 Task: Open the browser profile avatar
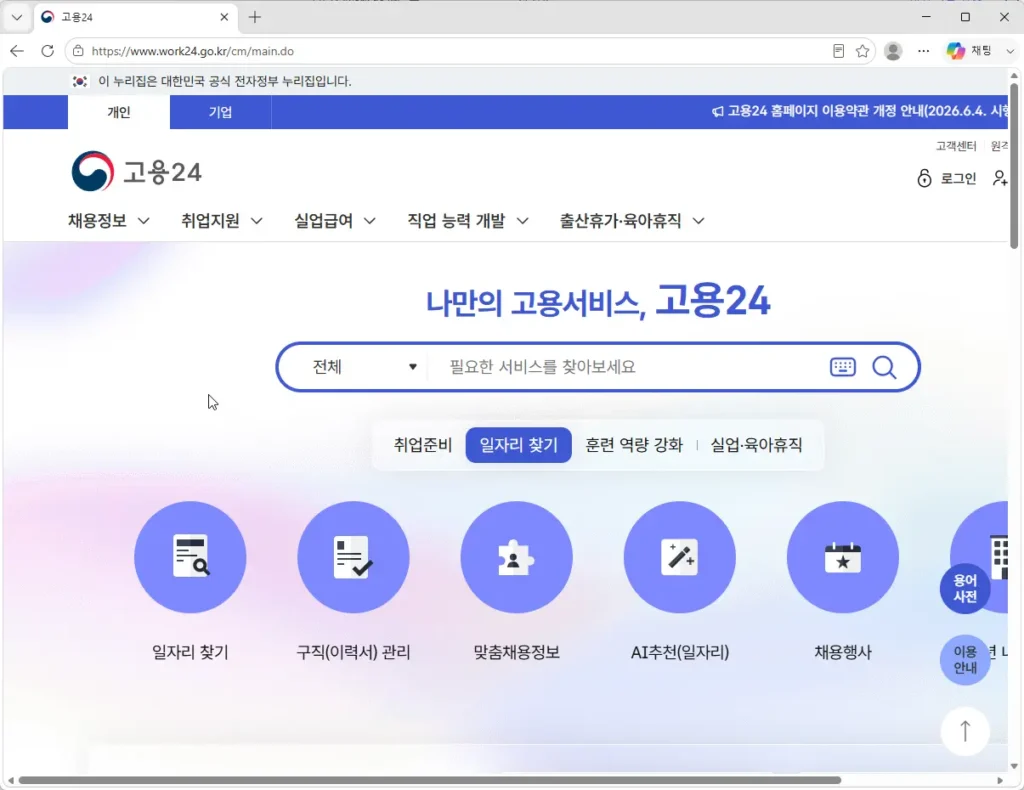(893, 51)
